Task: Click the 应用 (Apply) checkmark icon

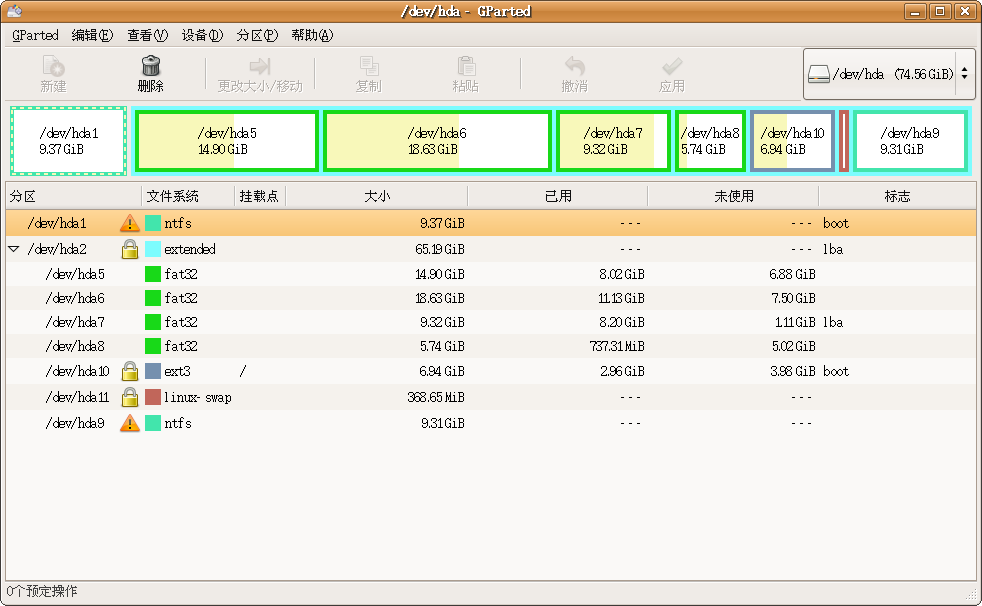Action: 672,66
